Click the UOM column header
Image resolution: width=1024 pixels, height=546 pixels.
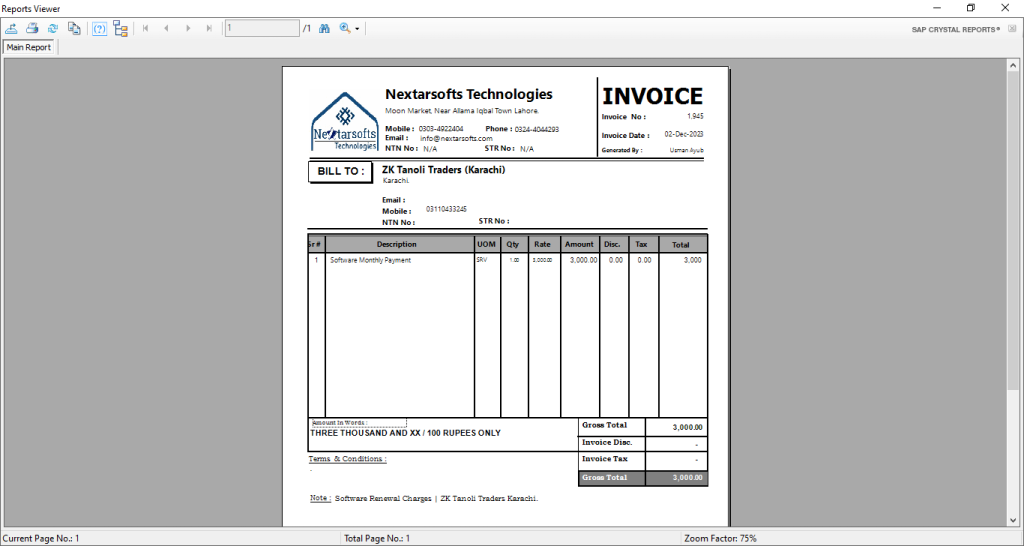click(x=487, y=244)
